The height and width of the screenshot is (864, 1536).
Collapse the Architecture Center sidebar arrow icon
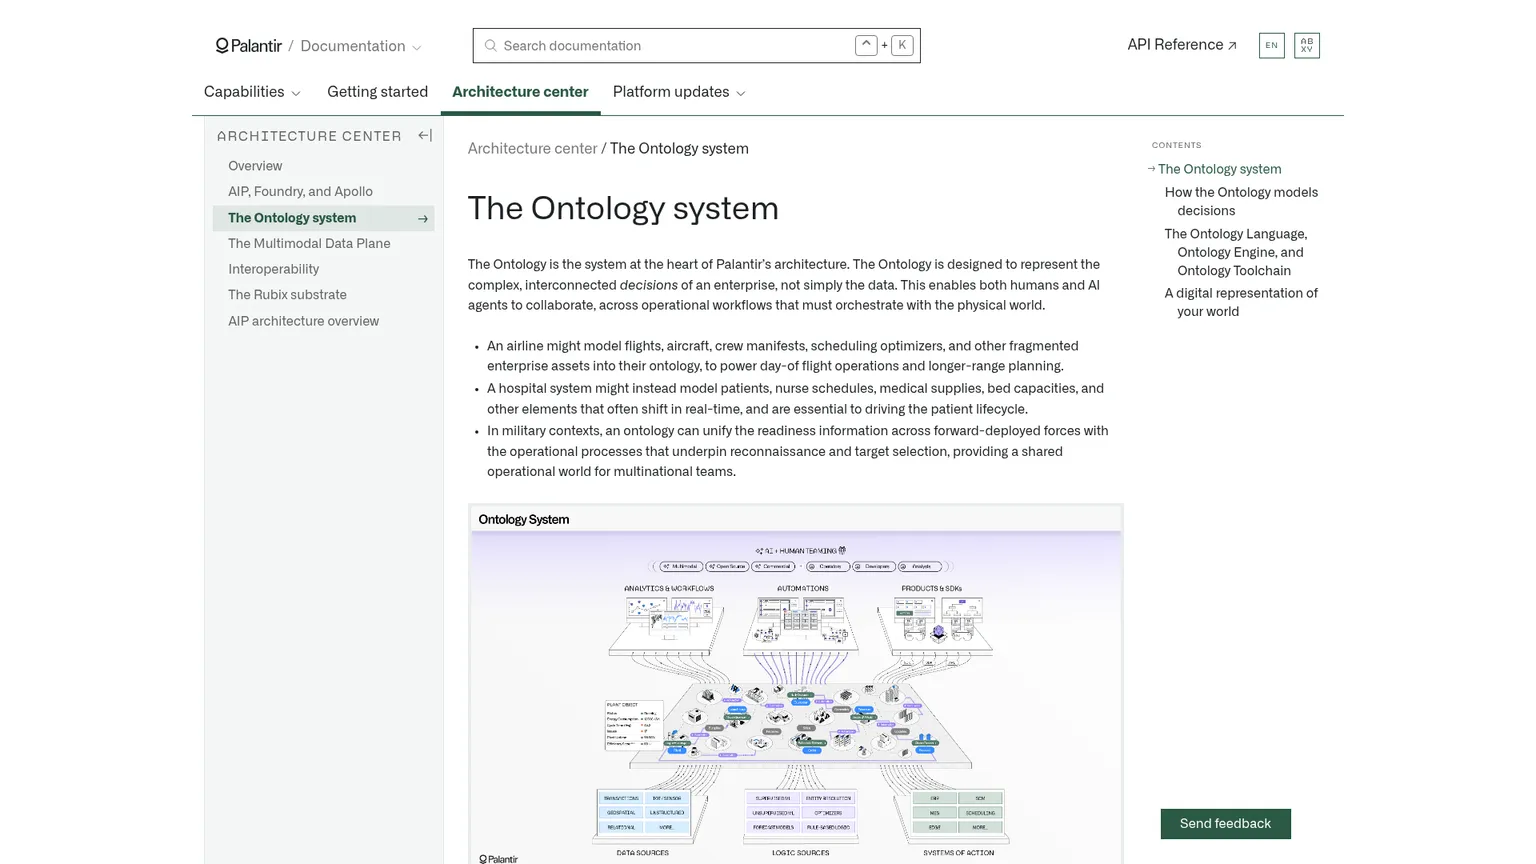pos(425,136)
